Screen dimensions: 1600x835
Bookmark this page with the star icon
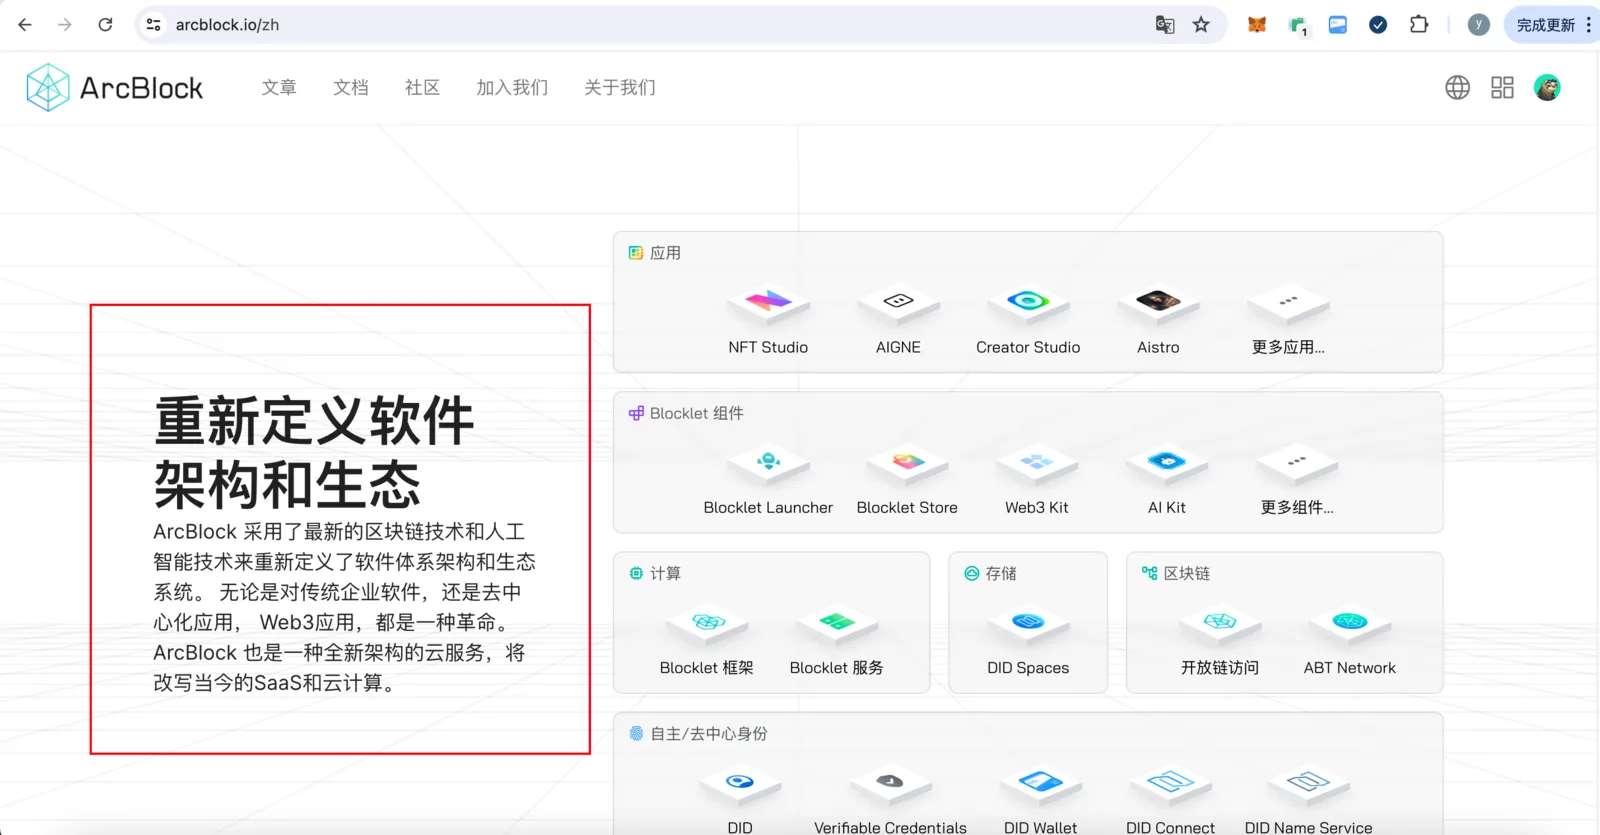pos(1201,25)
